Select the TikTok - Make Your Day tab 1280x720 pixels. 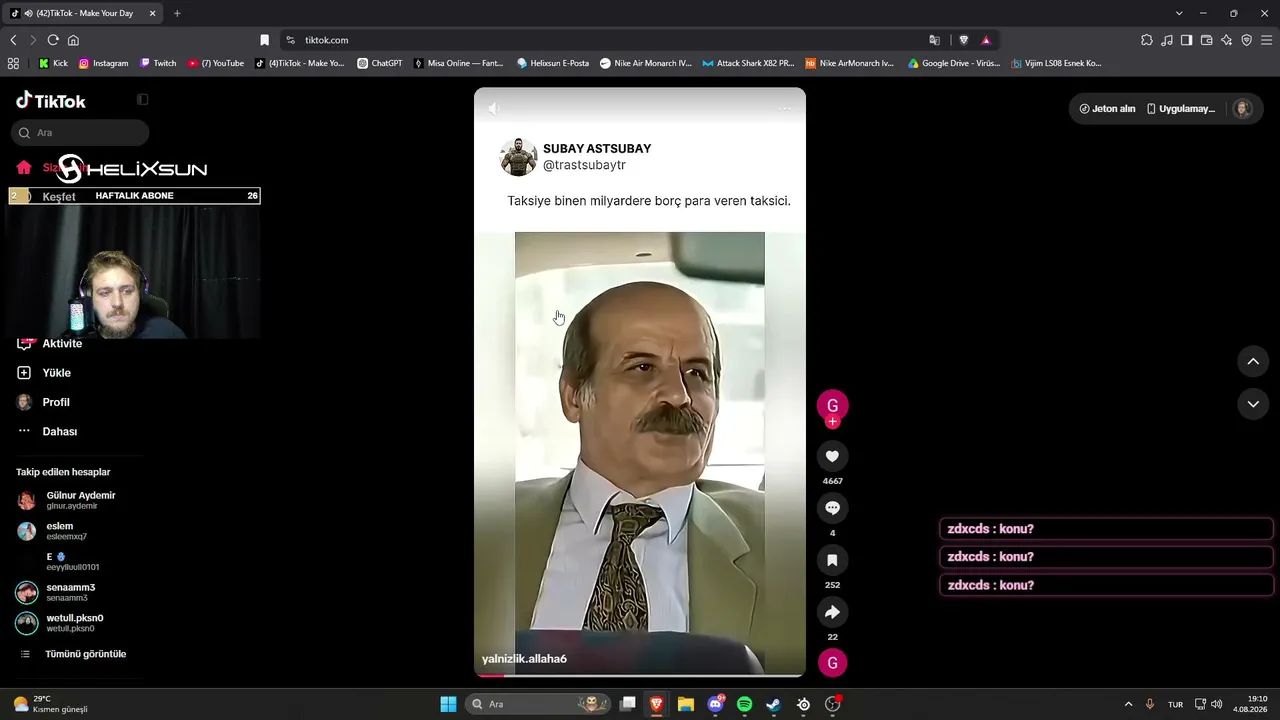(x=84, y=13)
